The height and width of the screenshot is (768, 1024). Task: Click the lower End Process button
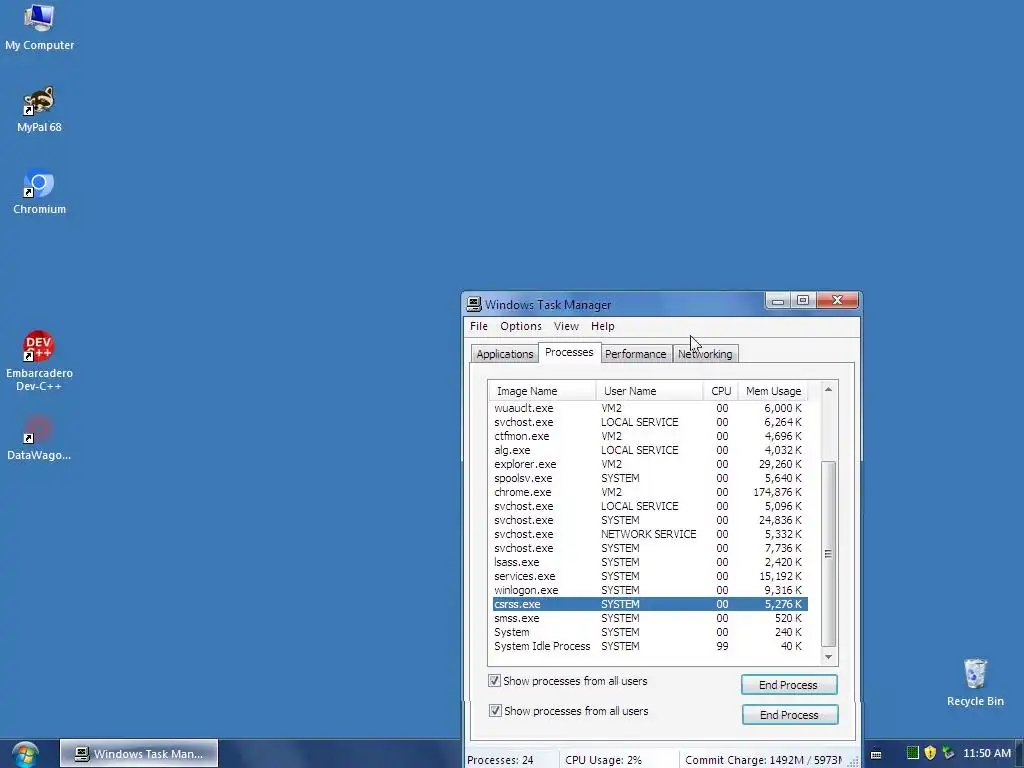click(790, 715)
